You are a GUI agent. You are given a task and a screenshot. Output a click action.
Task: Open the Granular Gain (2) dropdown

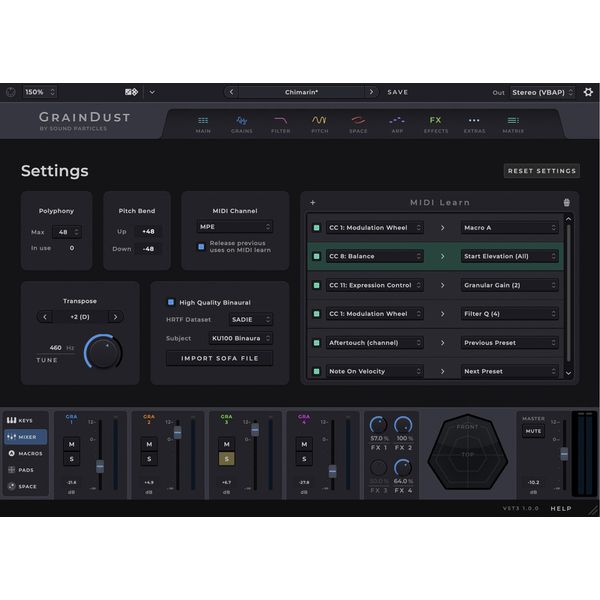click(509, 285)
